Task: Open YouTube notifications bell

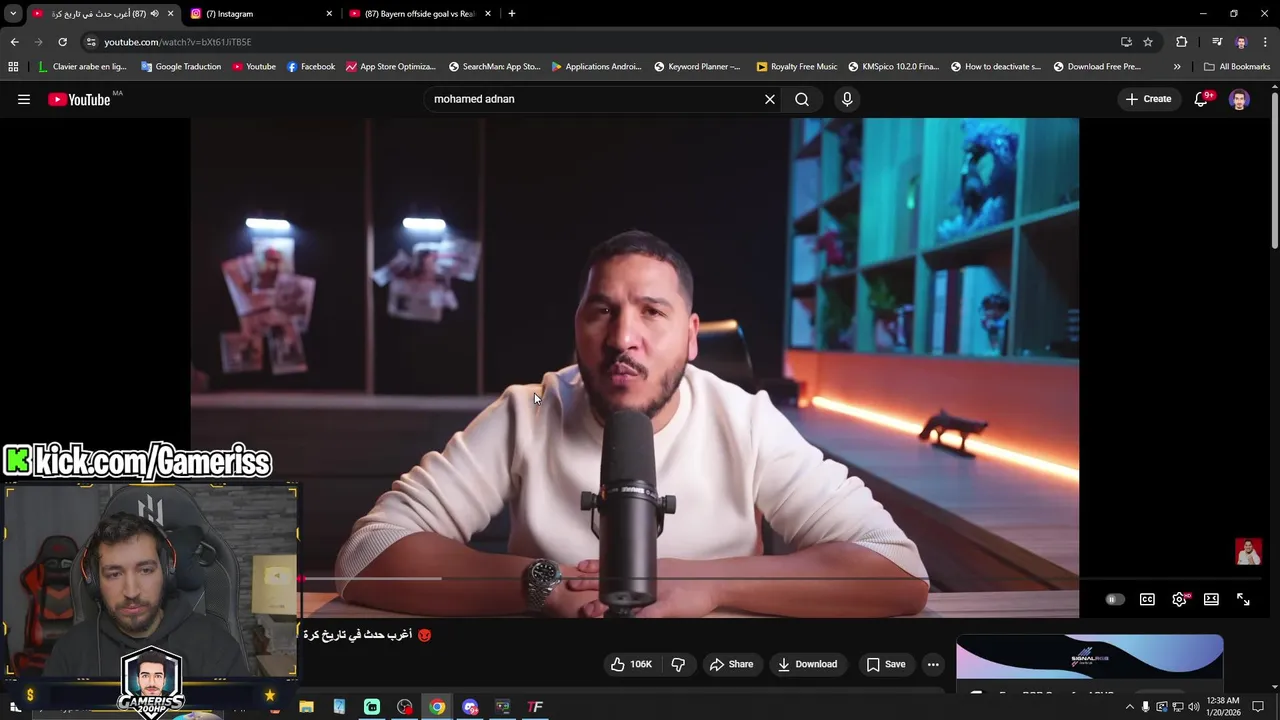Action: 1201,99
